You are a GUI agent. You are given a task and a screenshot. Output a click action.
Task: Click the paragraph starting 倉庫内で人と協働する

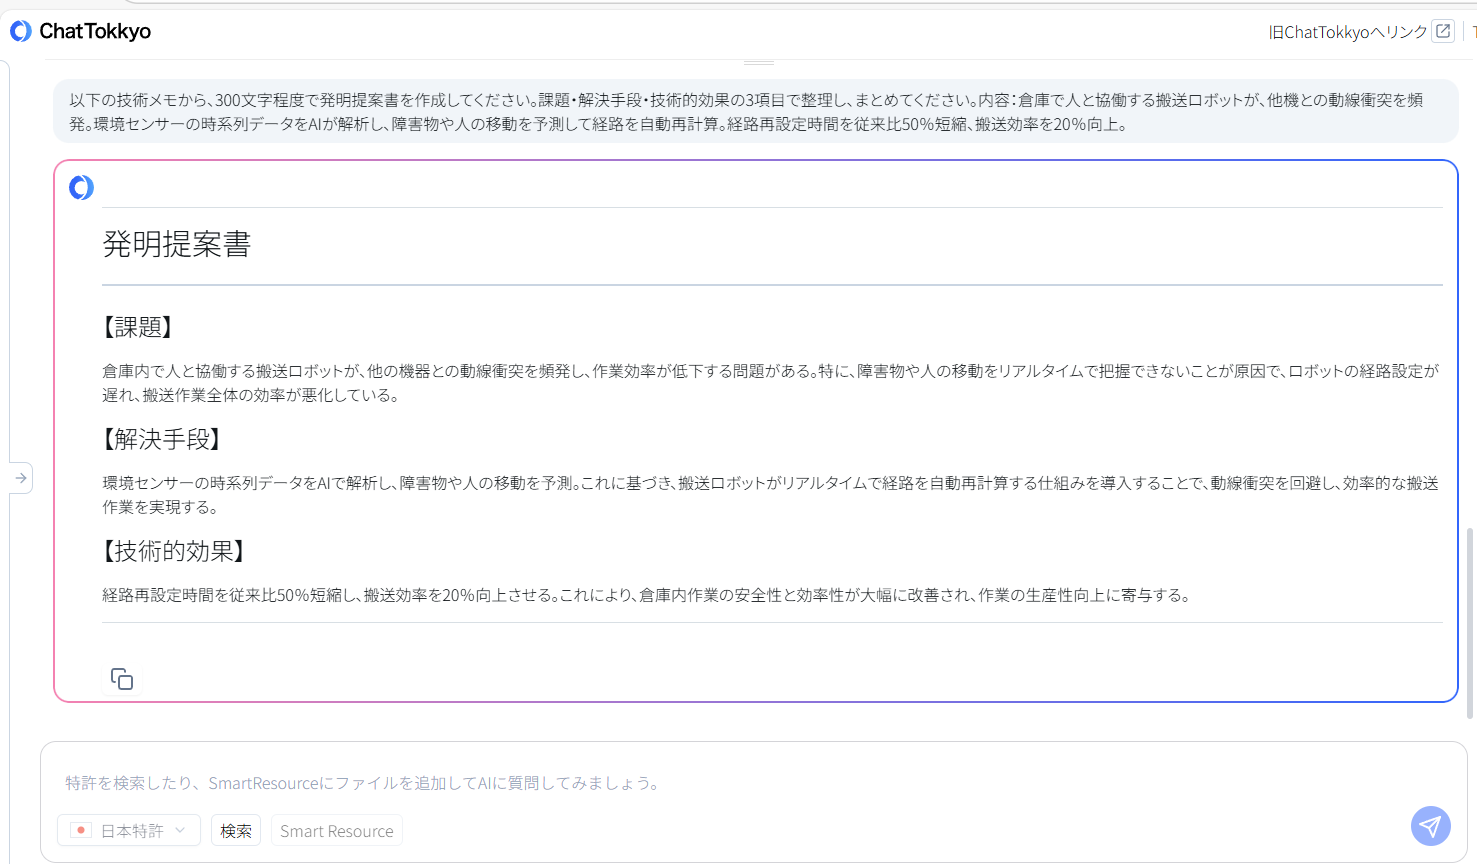[771, 383]
